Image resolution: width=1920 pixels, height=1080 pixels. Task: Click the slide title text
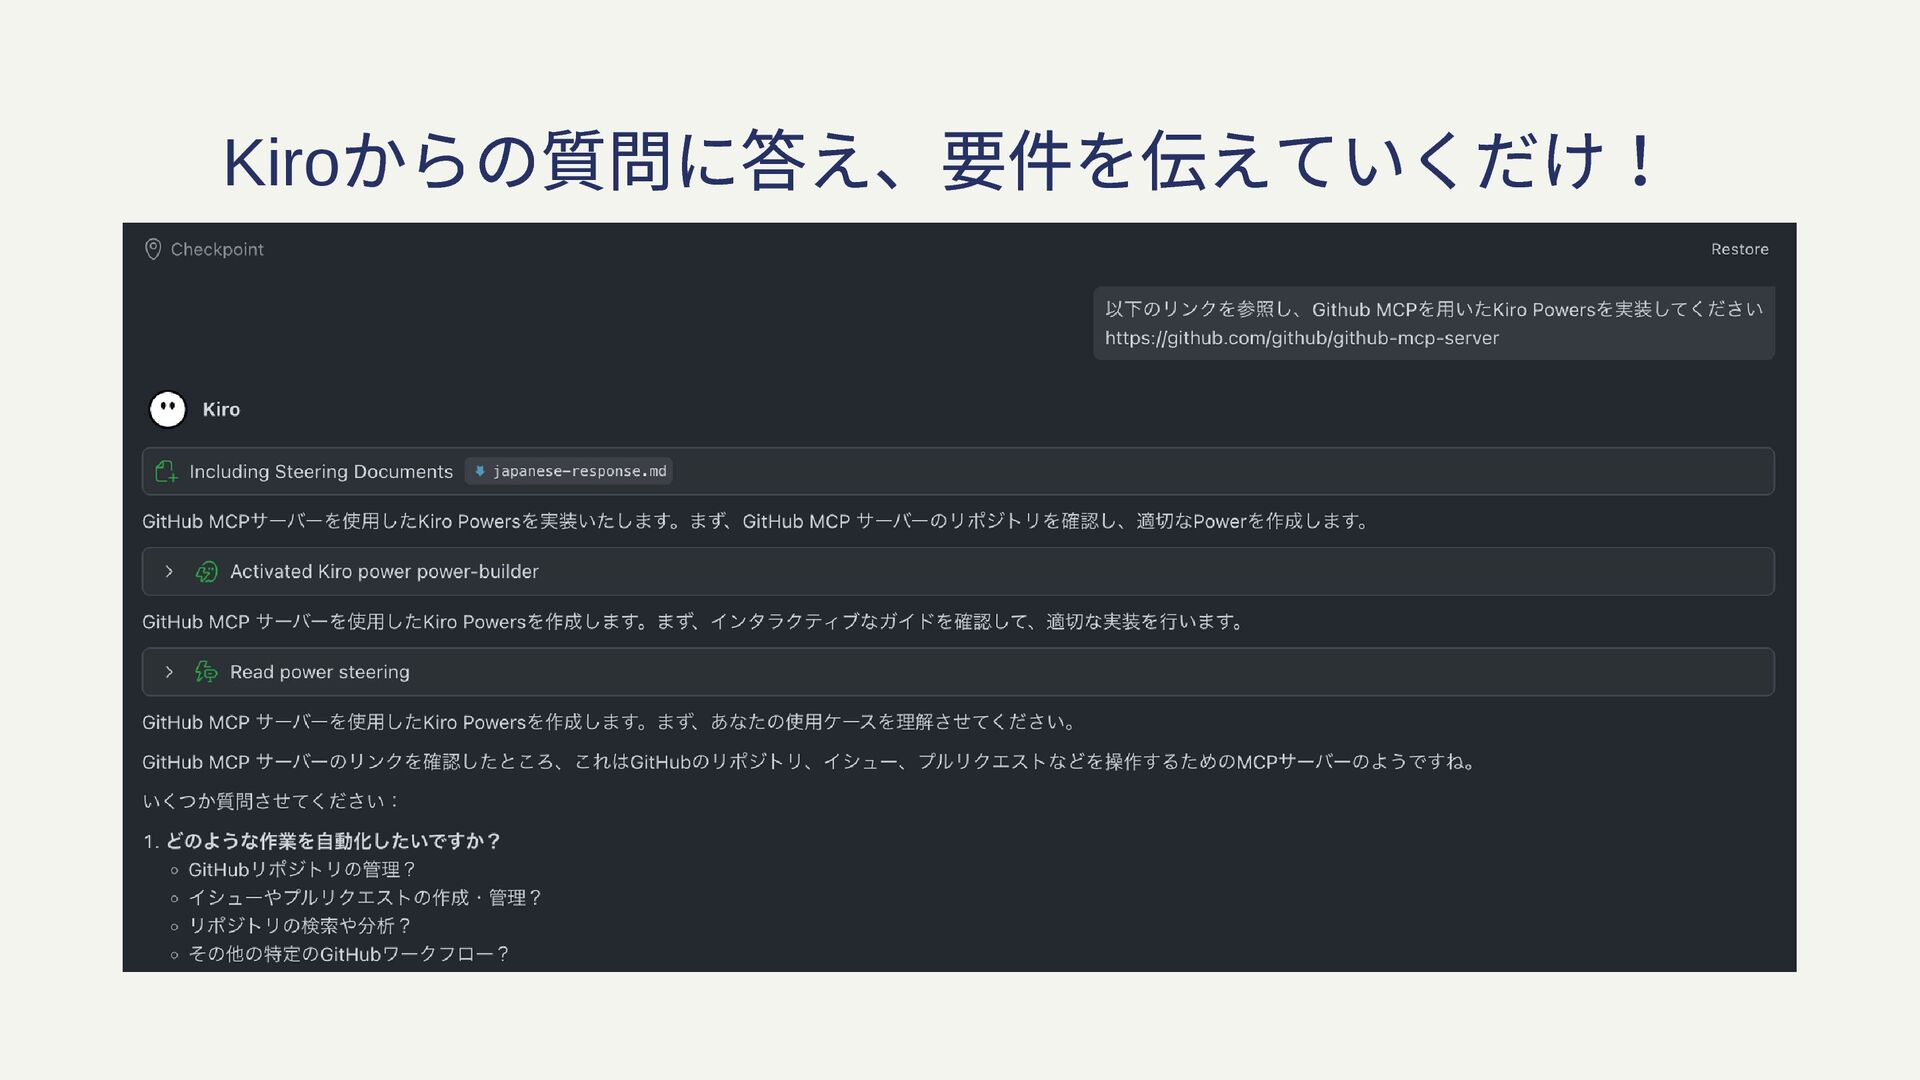pyautogui.click(x=938, y=162)
